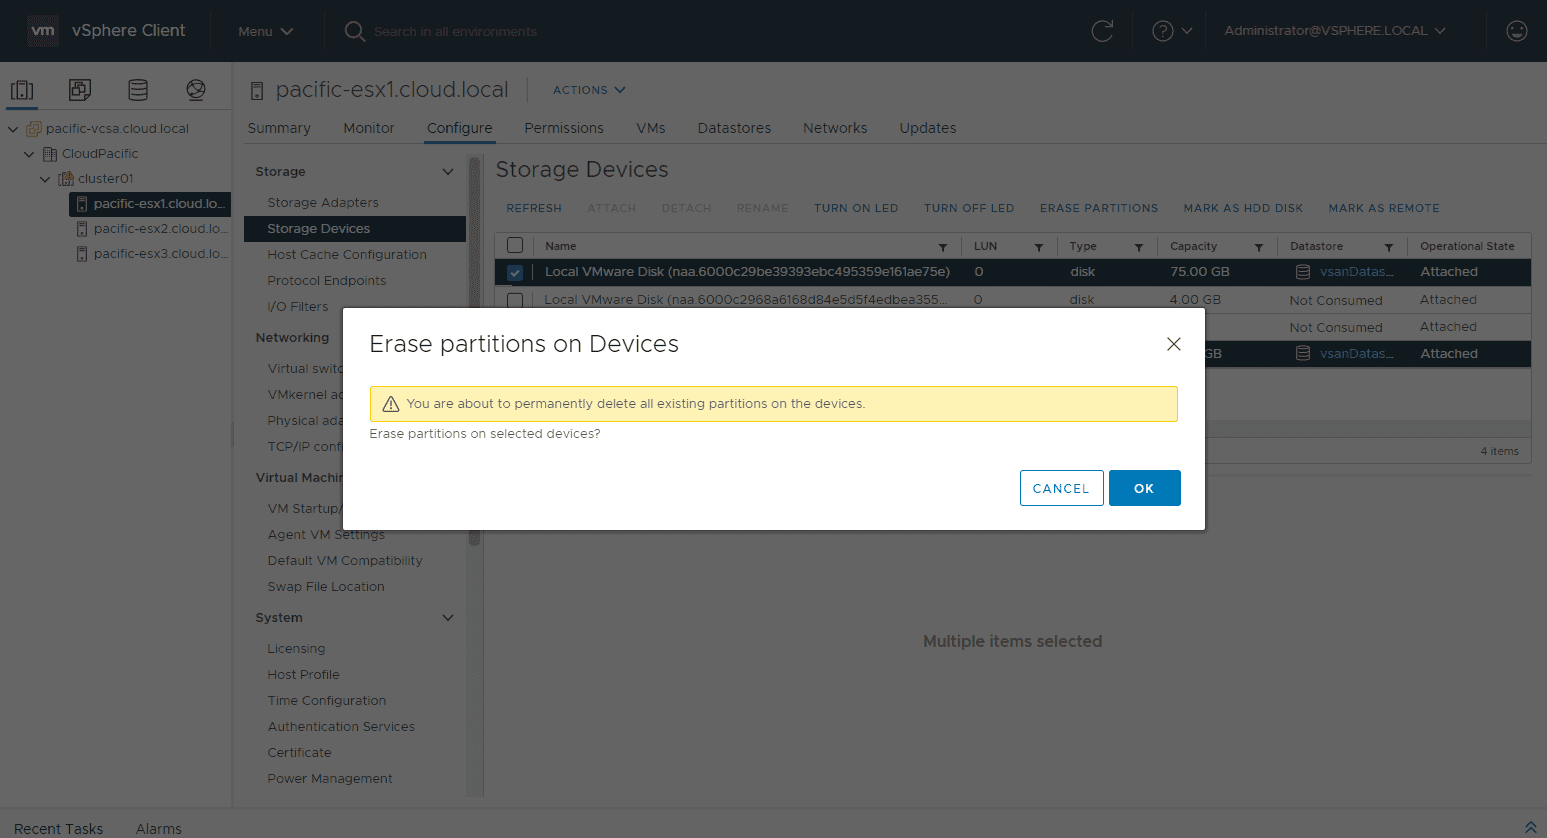Switch to VMs and Templates inventory icon
The height and width of the screenshot is (838, 1547).
tap(80, 90)
